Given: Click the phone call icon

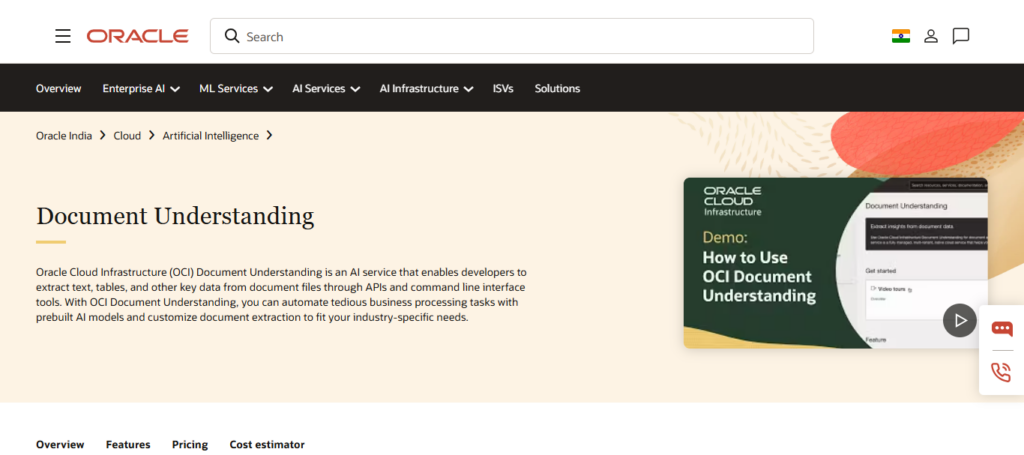Looking at the screenshot, I should coord(1001,373).
